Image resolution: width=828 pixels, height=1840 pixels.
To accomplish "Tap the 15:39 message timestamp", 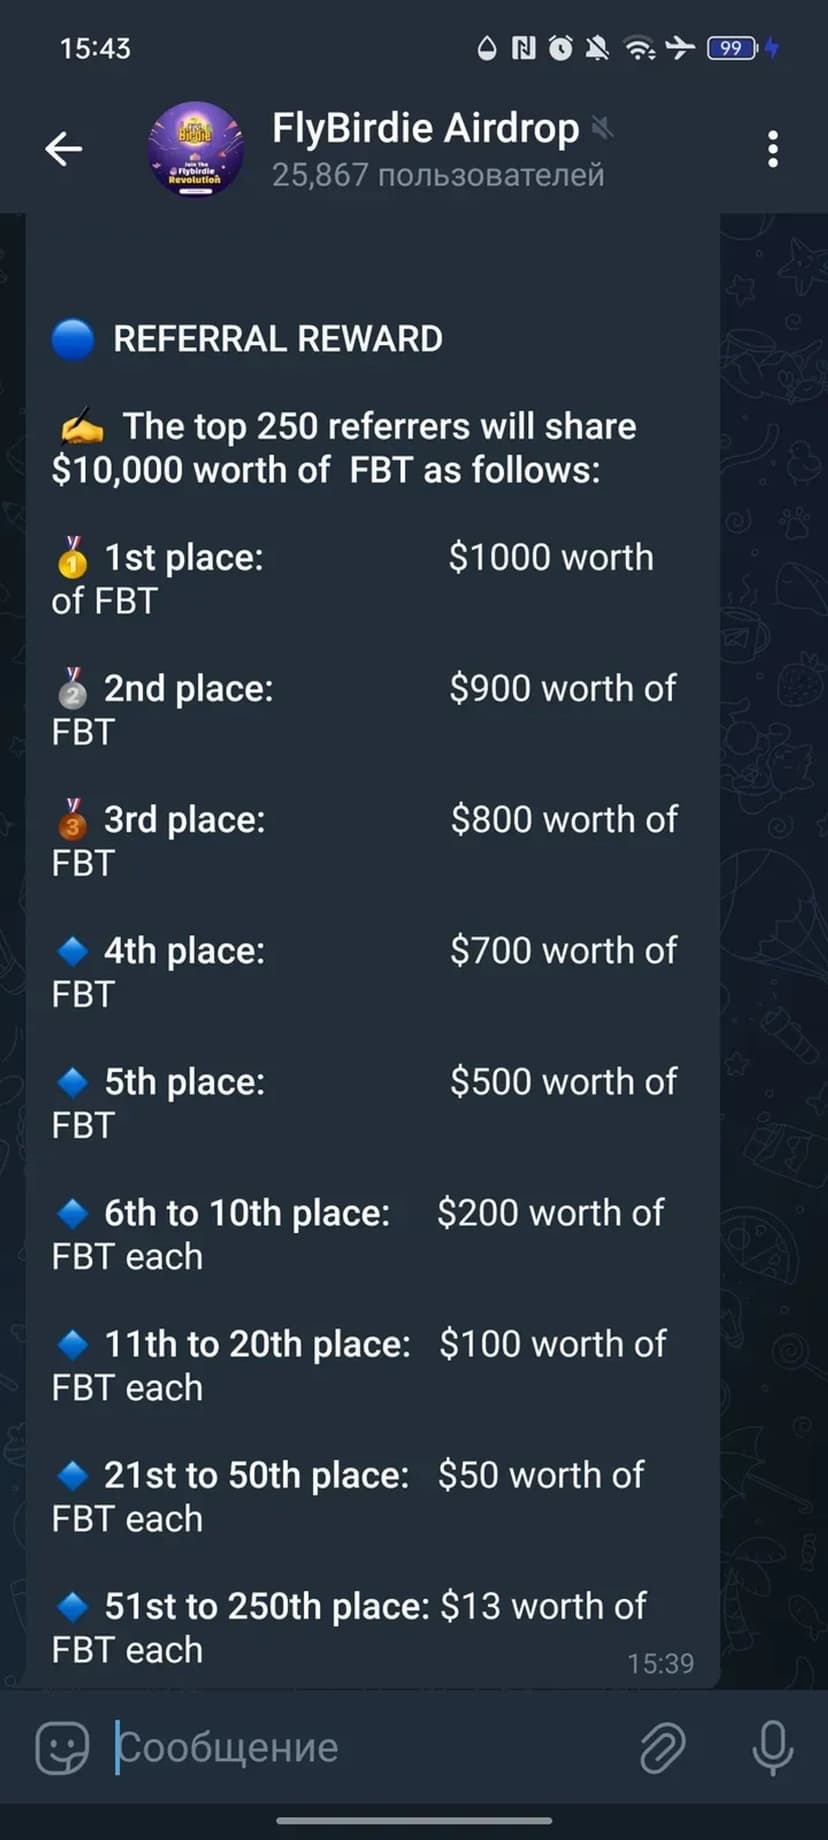I will tap(660, 1663).
